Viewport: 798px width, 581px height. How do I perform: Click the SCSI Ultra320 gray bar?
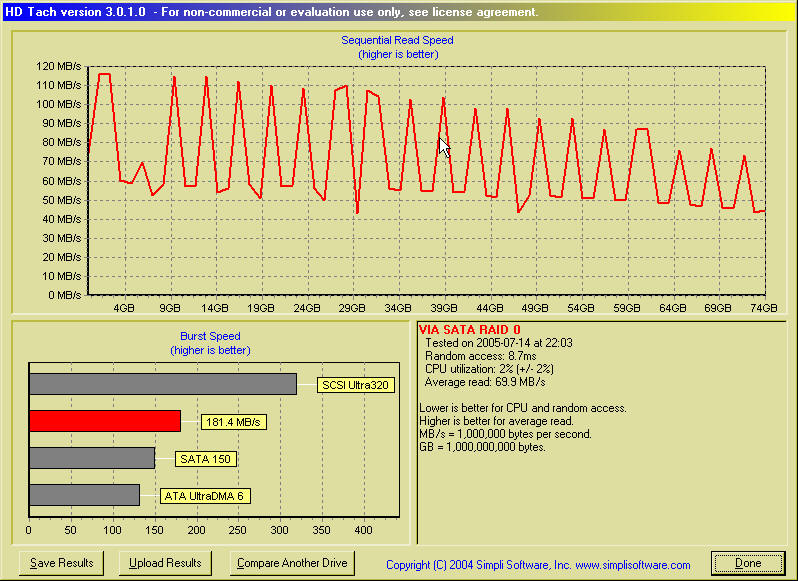(163, 384)
